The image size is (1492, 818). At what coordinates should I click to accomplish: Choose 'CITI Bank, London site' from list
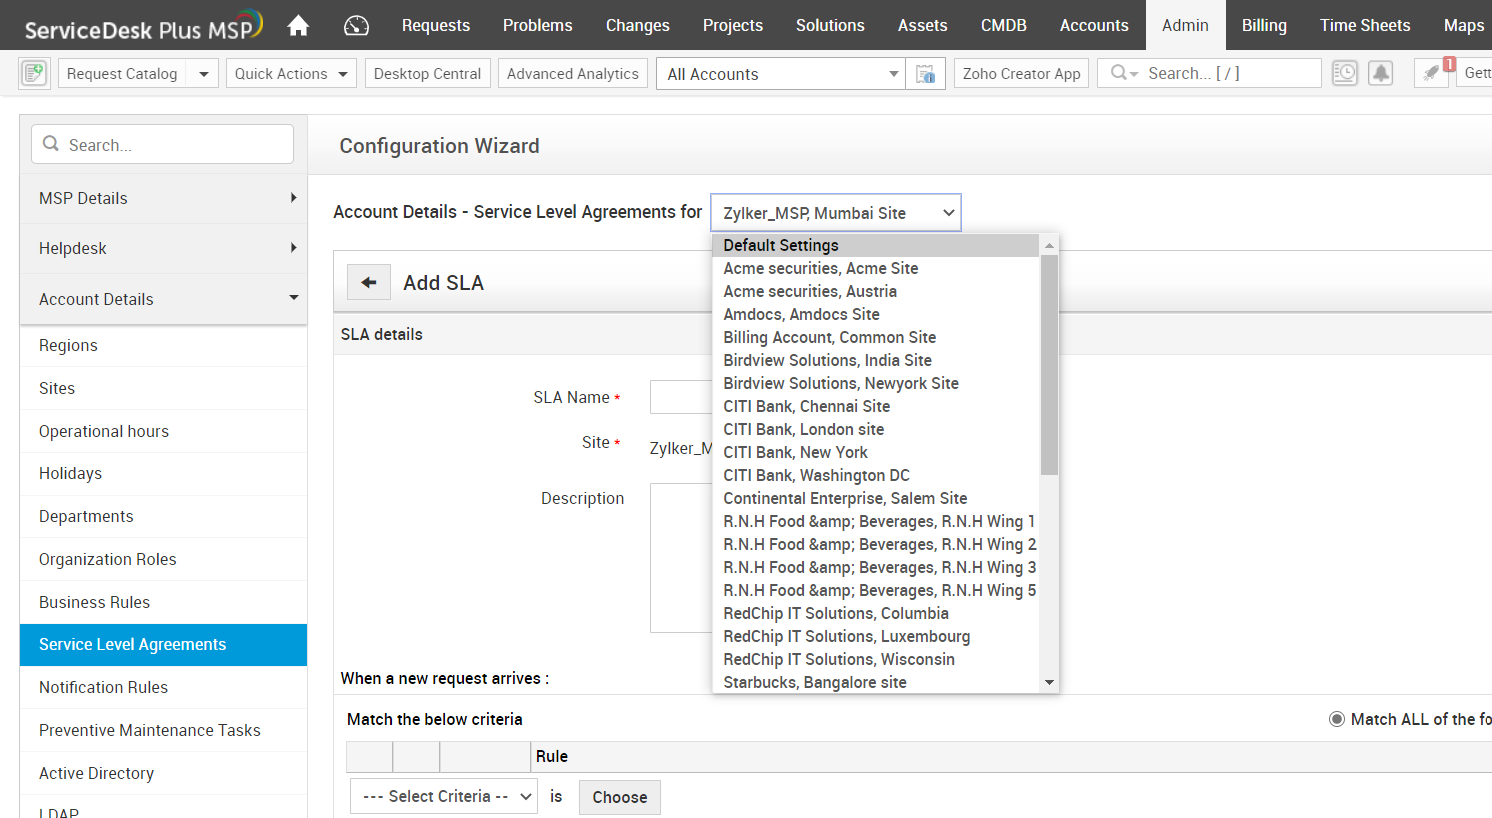click(804, 429)
